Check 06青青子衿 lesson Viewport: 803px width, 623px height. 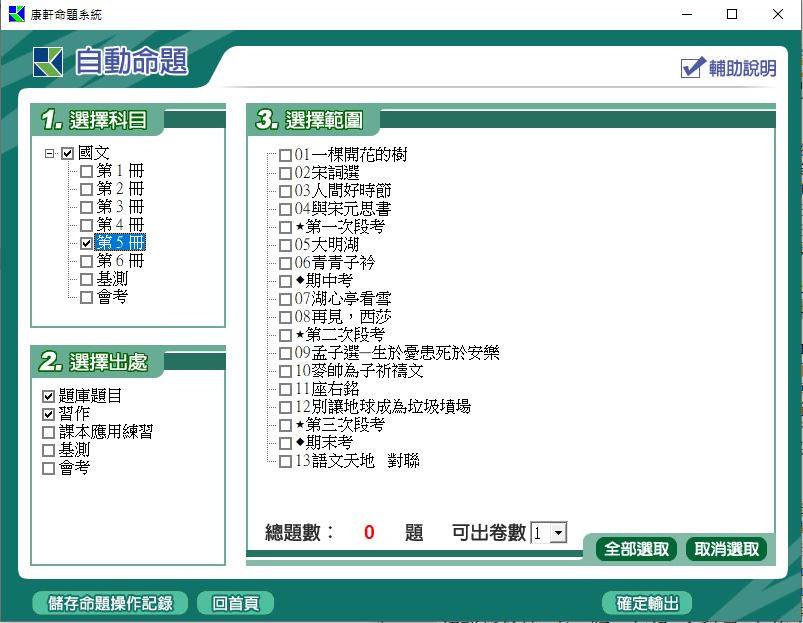pos(285,263)
